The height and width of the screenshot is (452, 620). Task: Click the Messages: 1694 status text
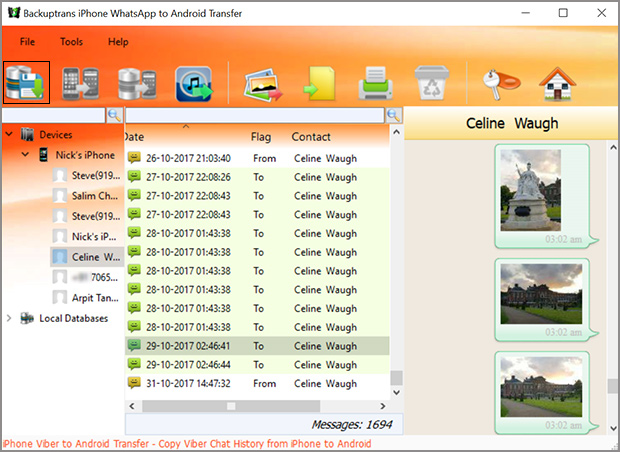click(352, 424)
